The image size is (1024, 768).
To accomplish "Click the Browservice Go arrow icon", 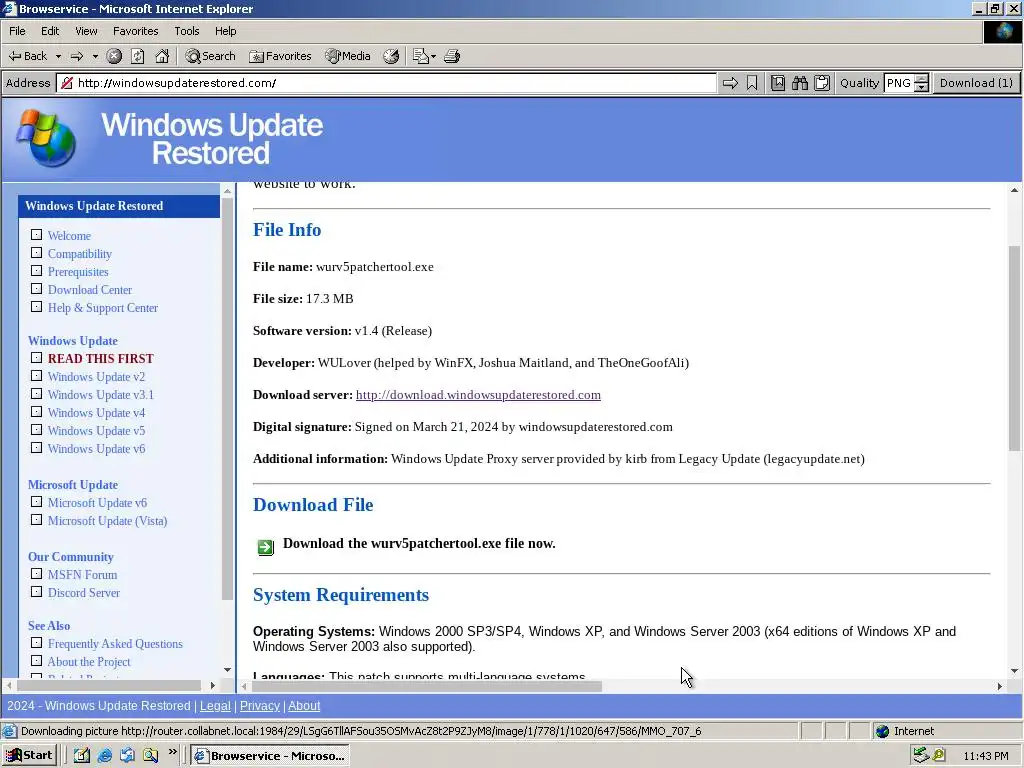I will coord(730,83).
